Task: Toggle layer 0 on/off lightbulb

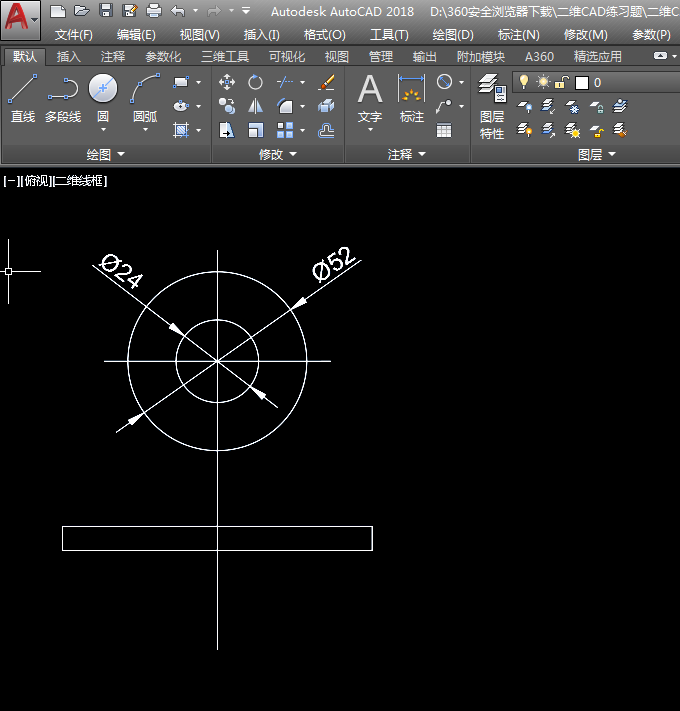Action: pyautogui.click(x=524, y=82)
